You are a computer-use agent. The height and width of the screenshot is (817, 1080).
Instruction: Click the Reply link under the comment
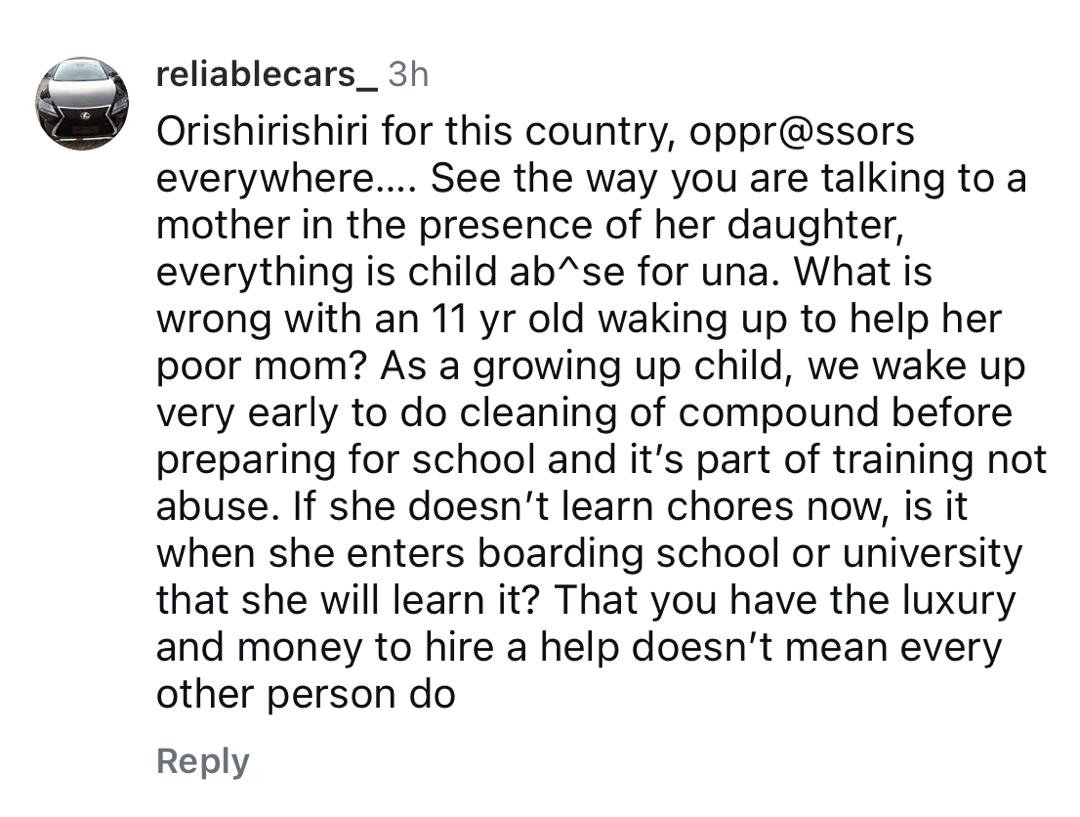(x=202, y=761)
